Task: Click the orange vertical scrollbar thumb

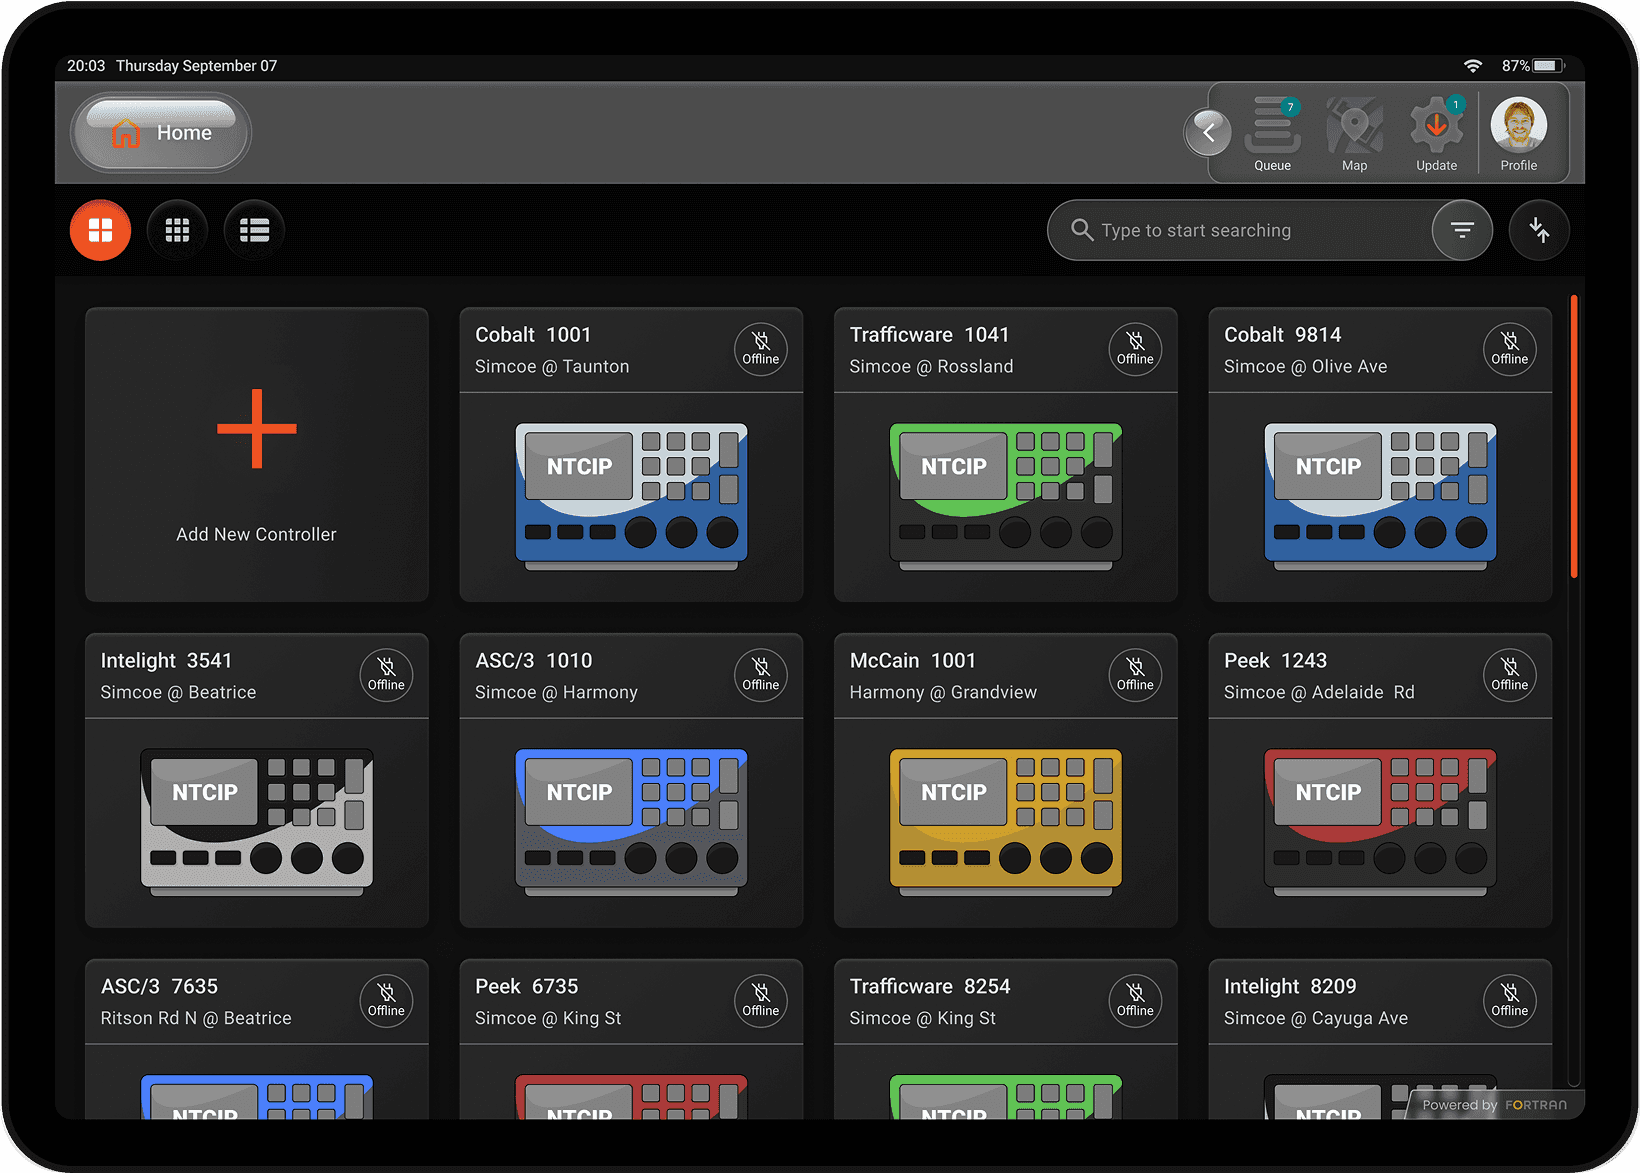Action: pos(1574,436)
